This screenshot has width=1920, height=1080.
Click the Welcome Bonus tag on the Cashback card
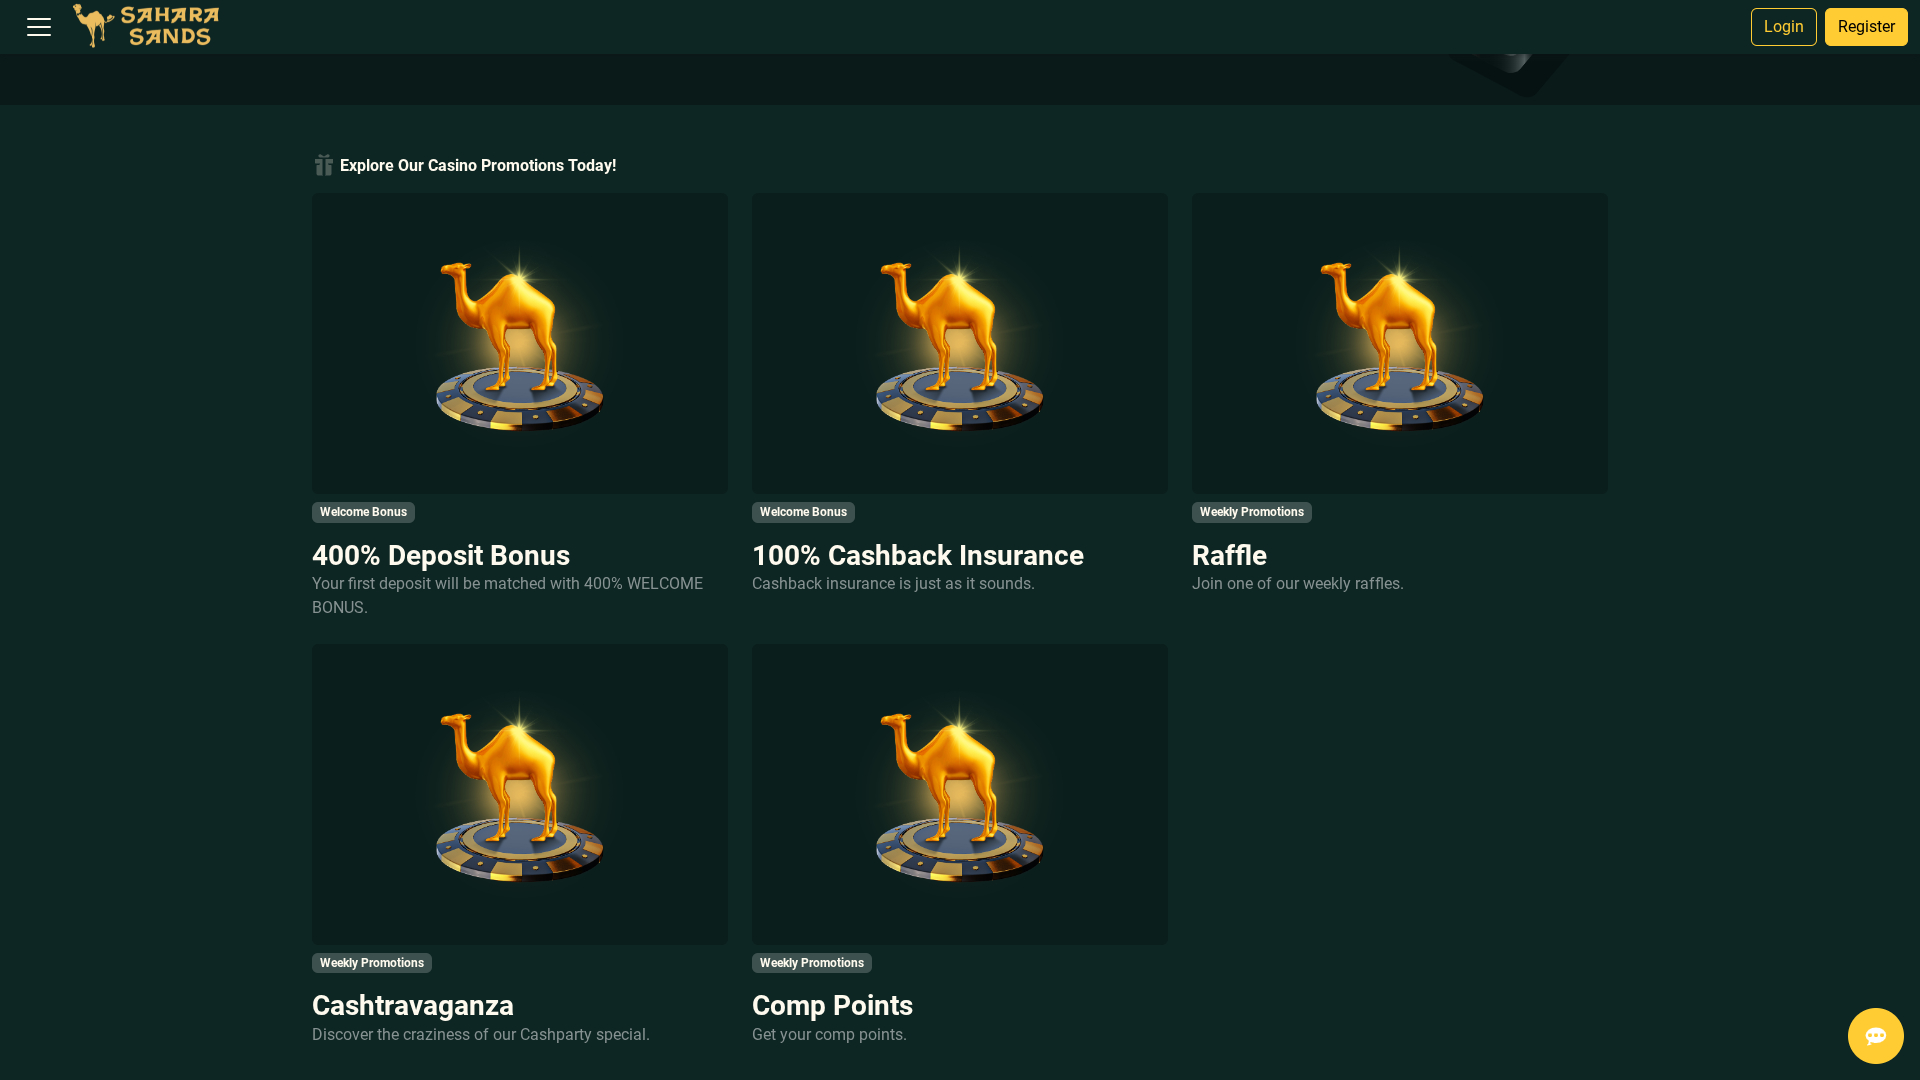[x=803, y=512]
